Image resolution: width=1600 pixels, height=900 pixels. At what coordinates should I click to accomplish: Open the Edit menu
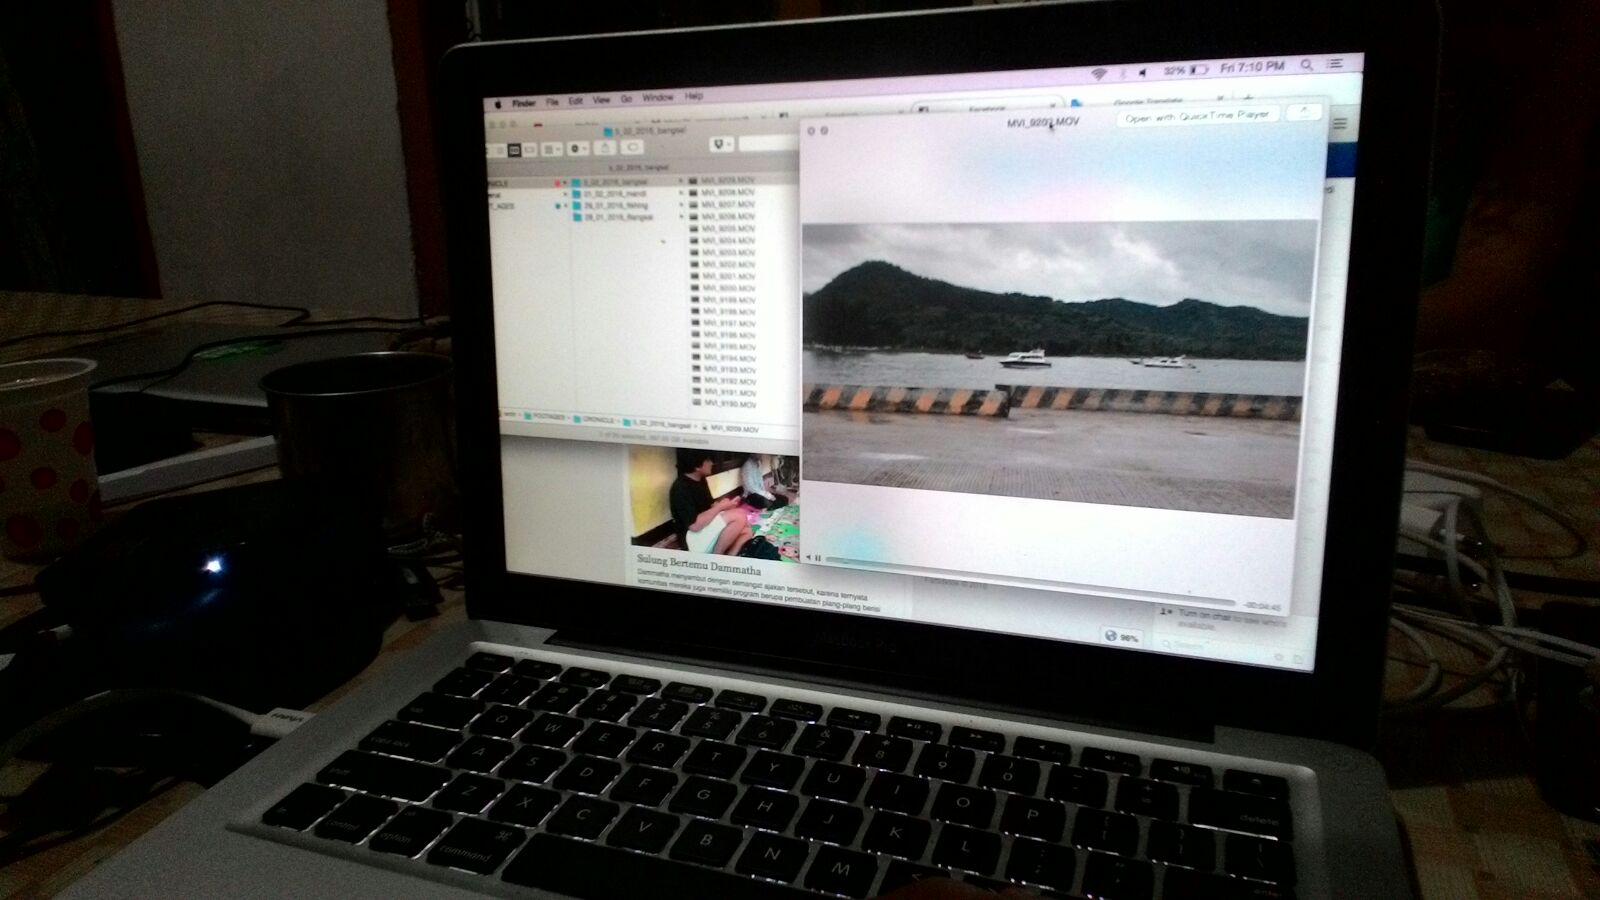(575, 101)
